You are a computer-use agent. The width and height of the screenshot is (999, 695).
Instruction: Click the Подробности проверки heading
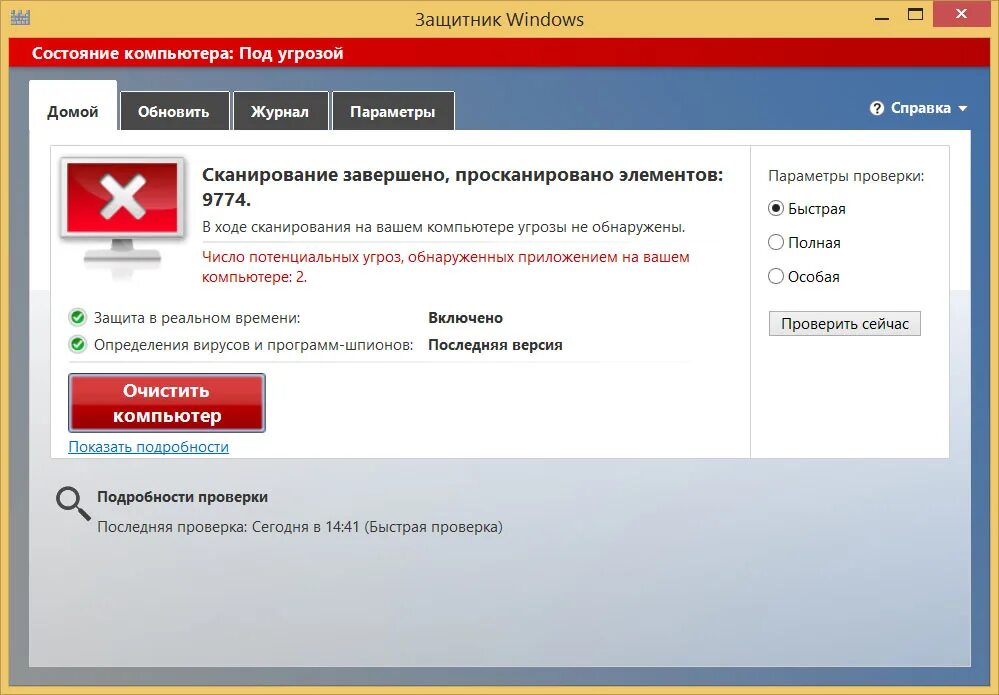tap(182, 497)
